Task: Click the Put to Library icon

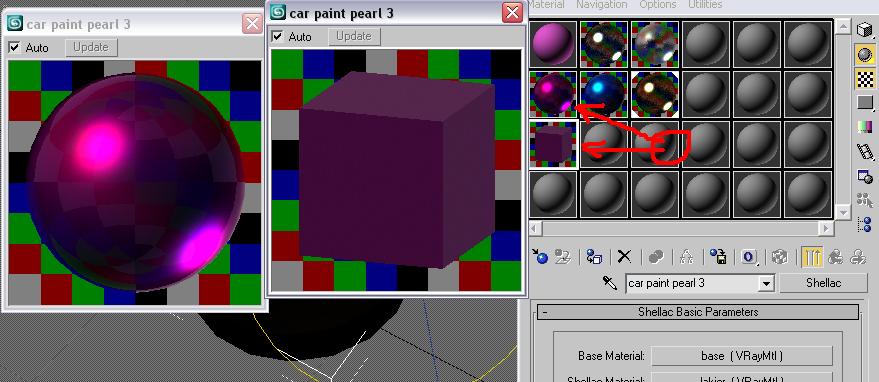Action: (x=718, y=257)
